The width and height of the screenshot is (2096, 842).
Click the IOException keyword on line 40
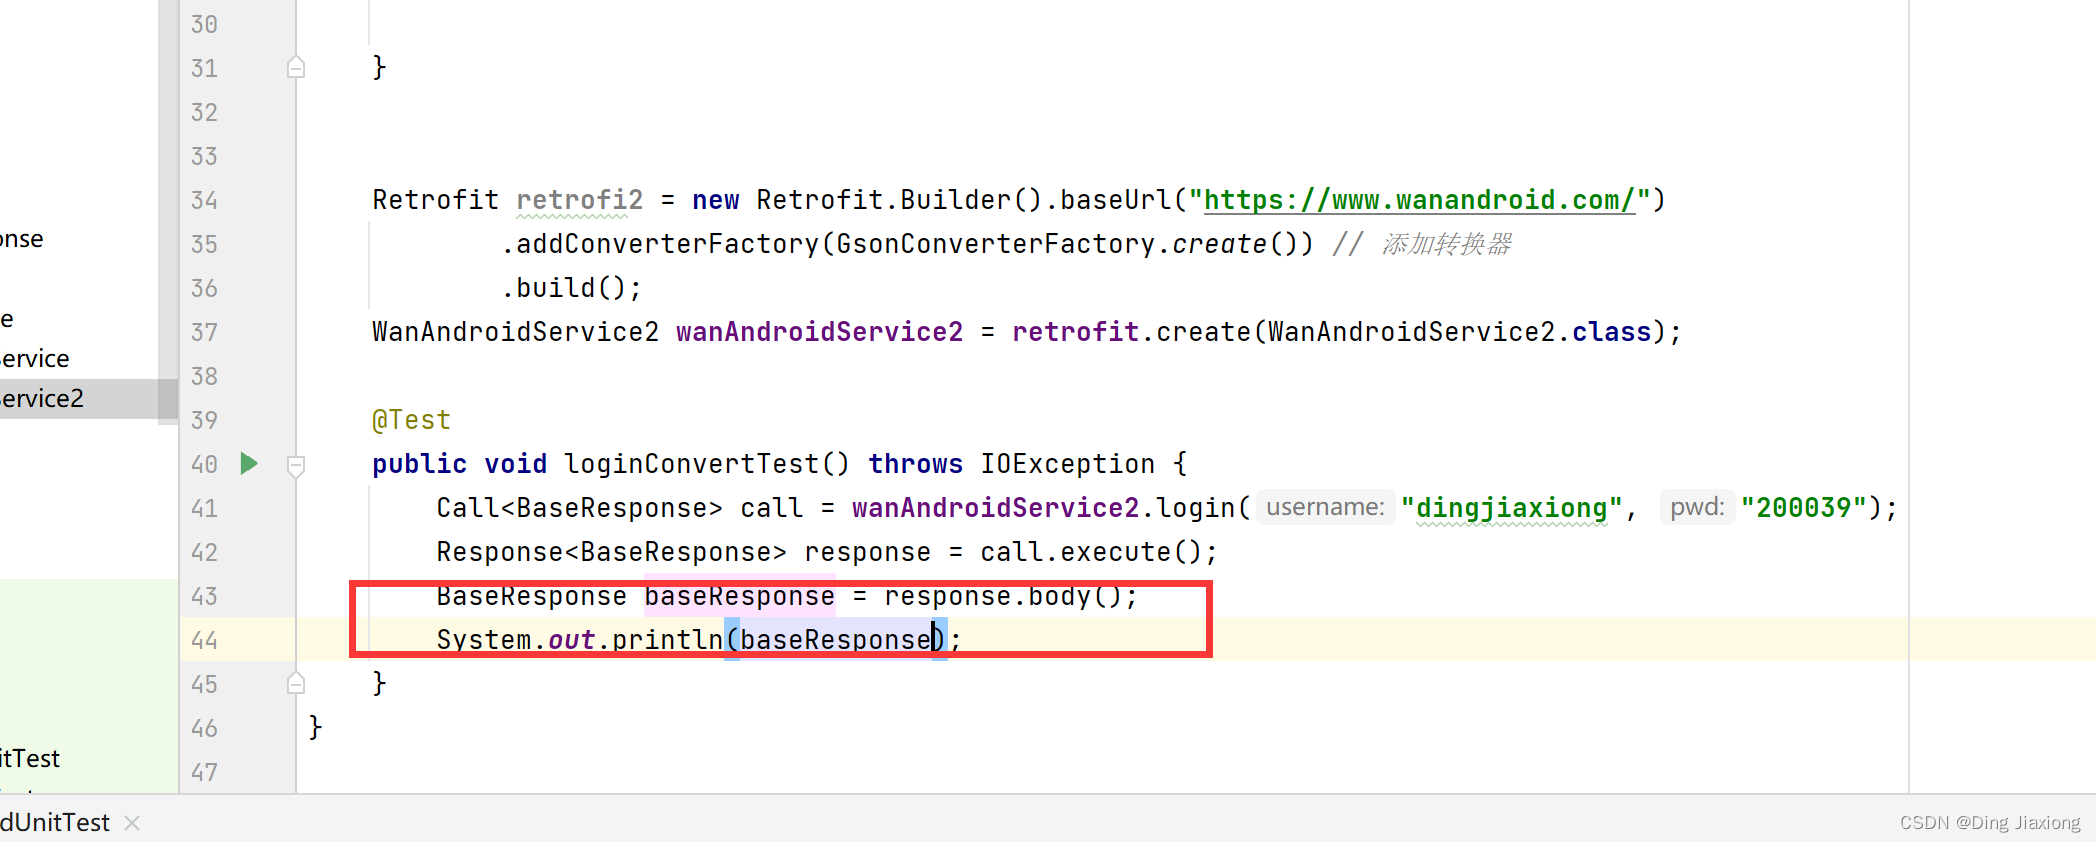pyautogui.click(x=1067, y=464)
